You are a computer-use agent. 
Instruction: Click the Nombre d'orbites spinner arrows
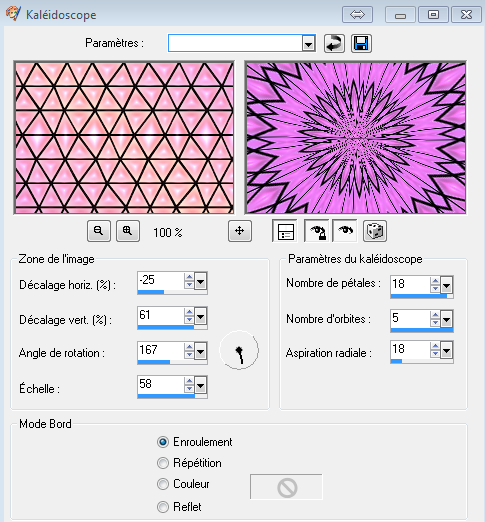coord(435,320)
